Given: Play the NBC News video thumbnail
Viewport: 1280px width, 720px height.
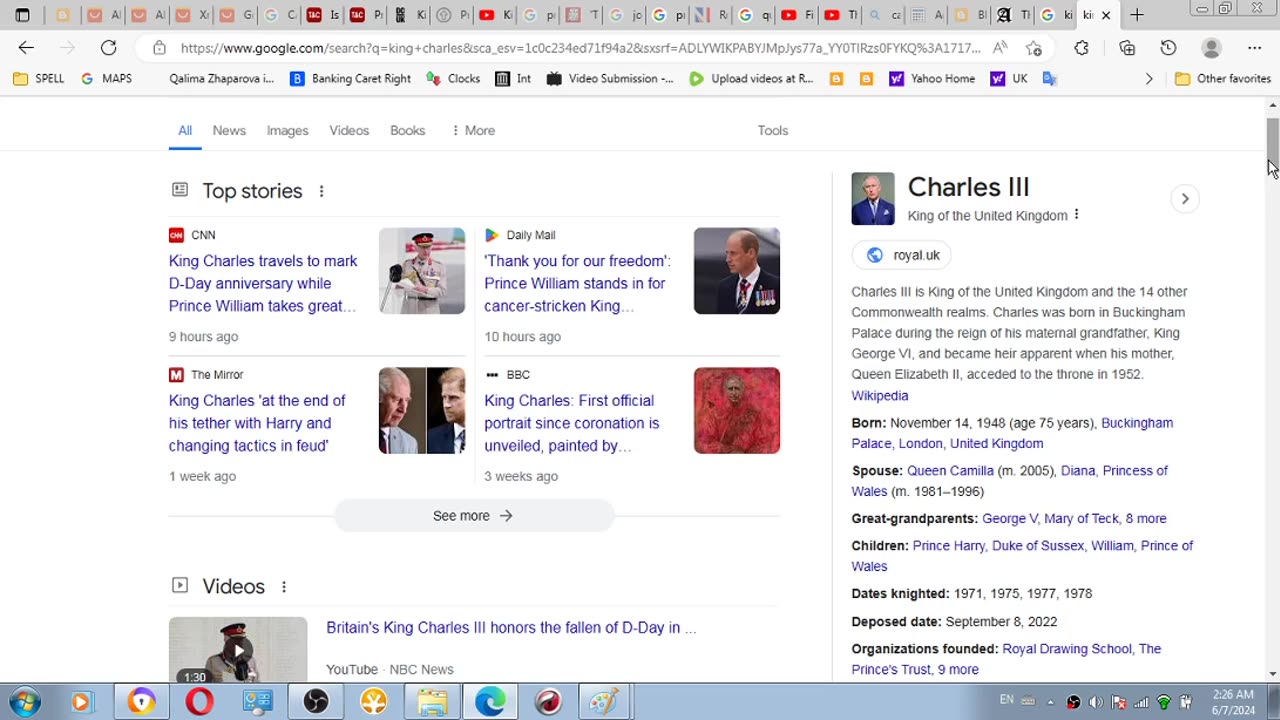Looking at the screenshot, I should click(238, 650).
